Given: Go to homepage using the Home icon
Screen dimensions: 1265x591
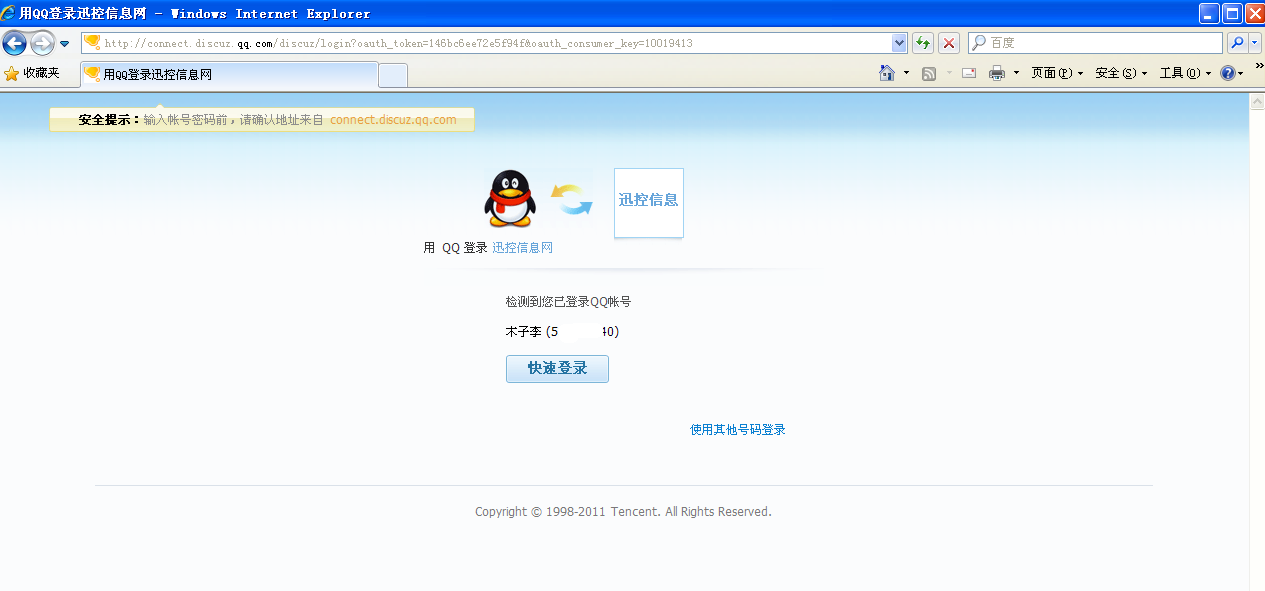Looking at the screenshot, I should tap(885, 72).
